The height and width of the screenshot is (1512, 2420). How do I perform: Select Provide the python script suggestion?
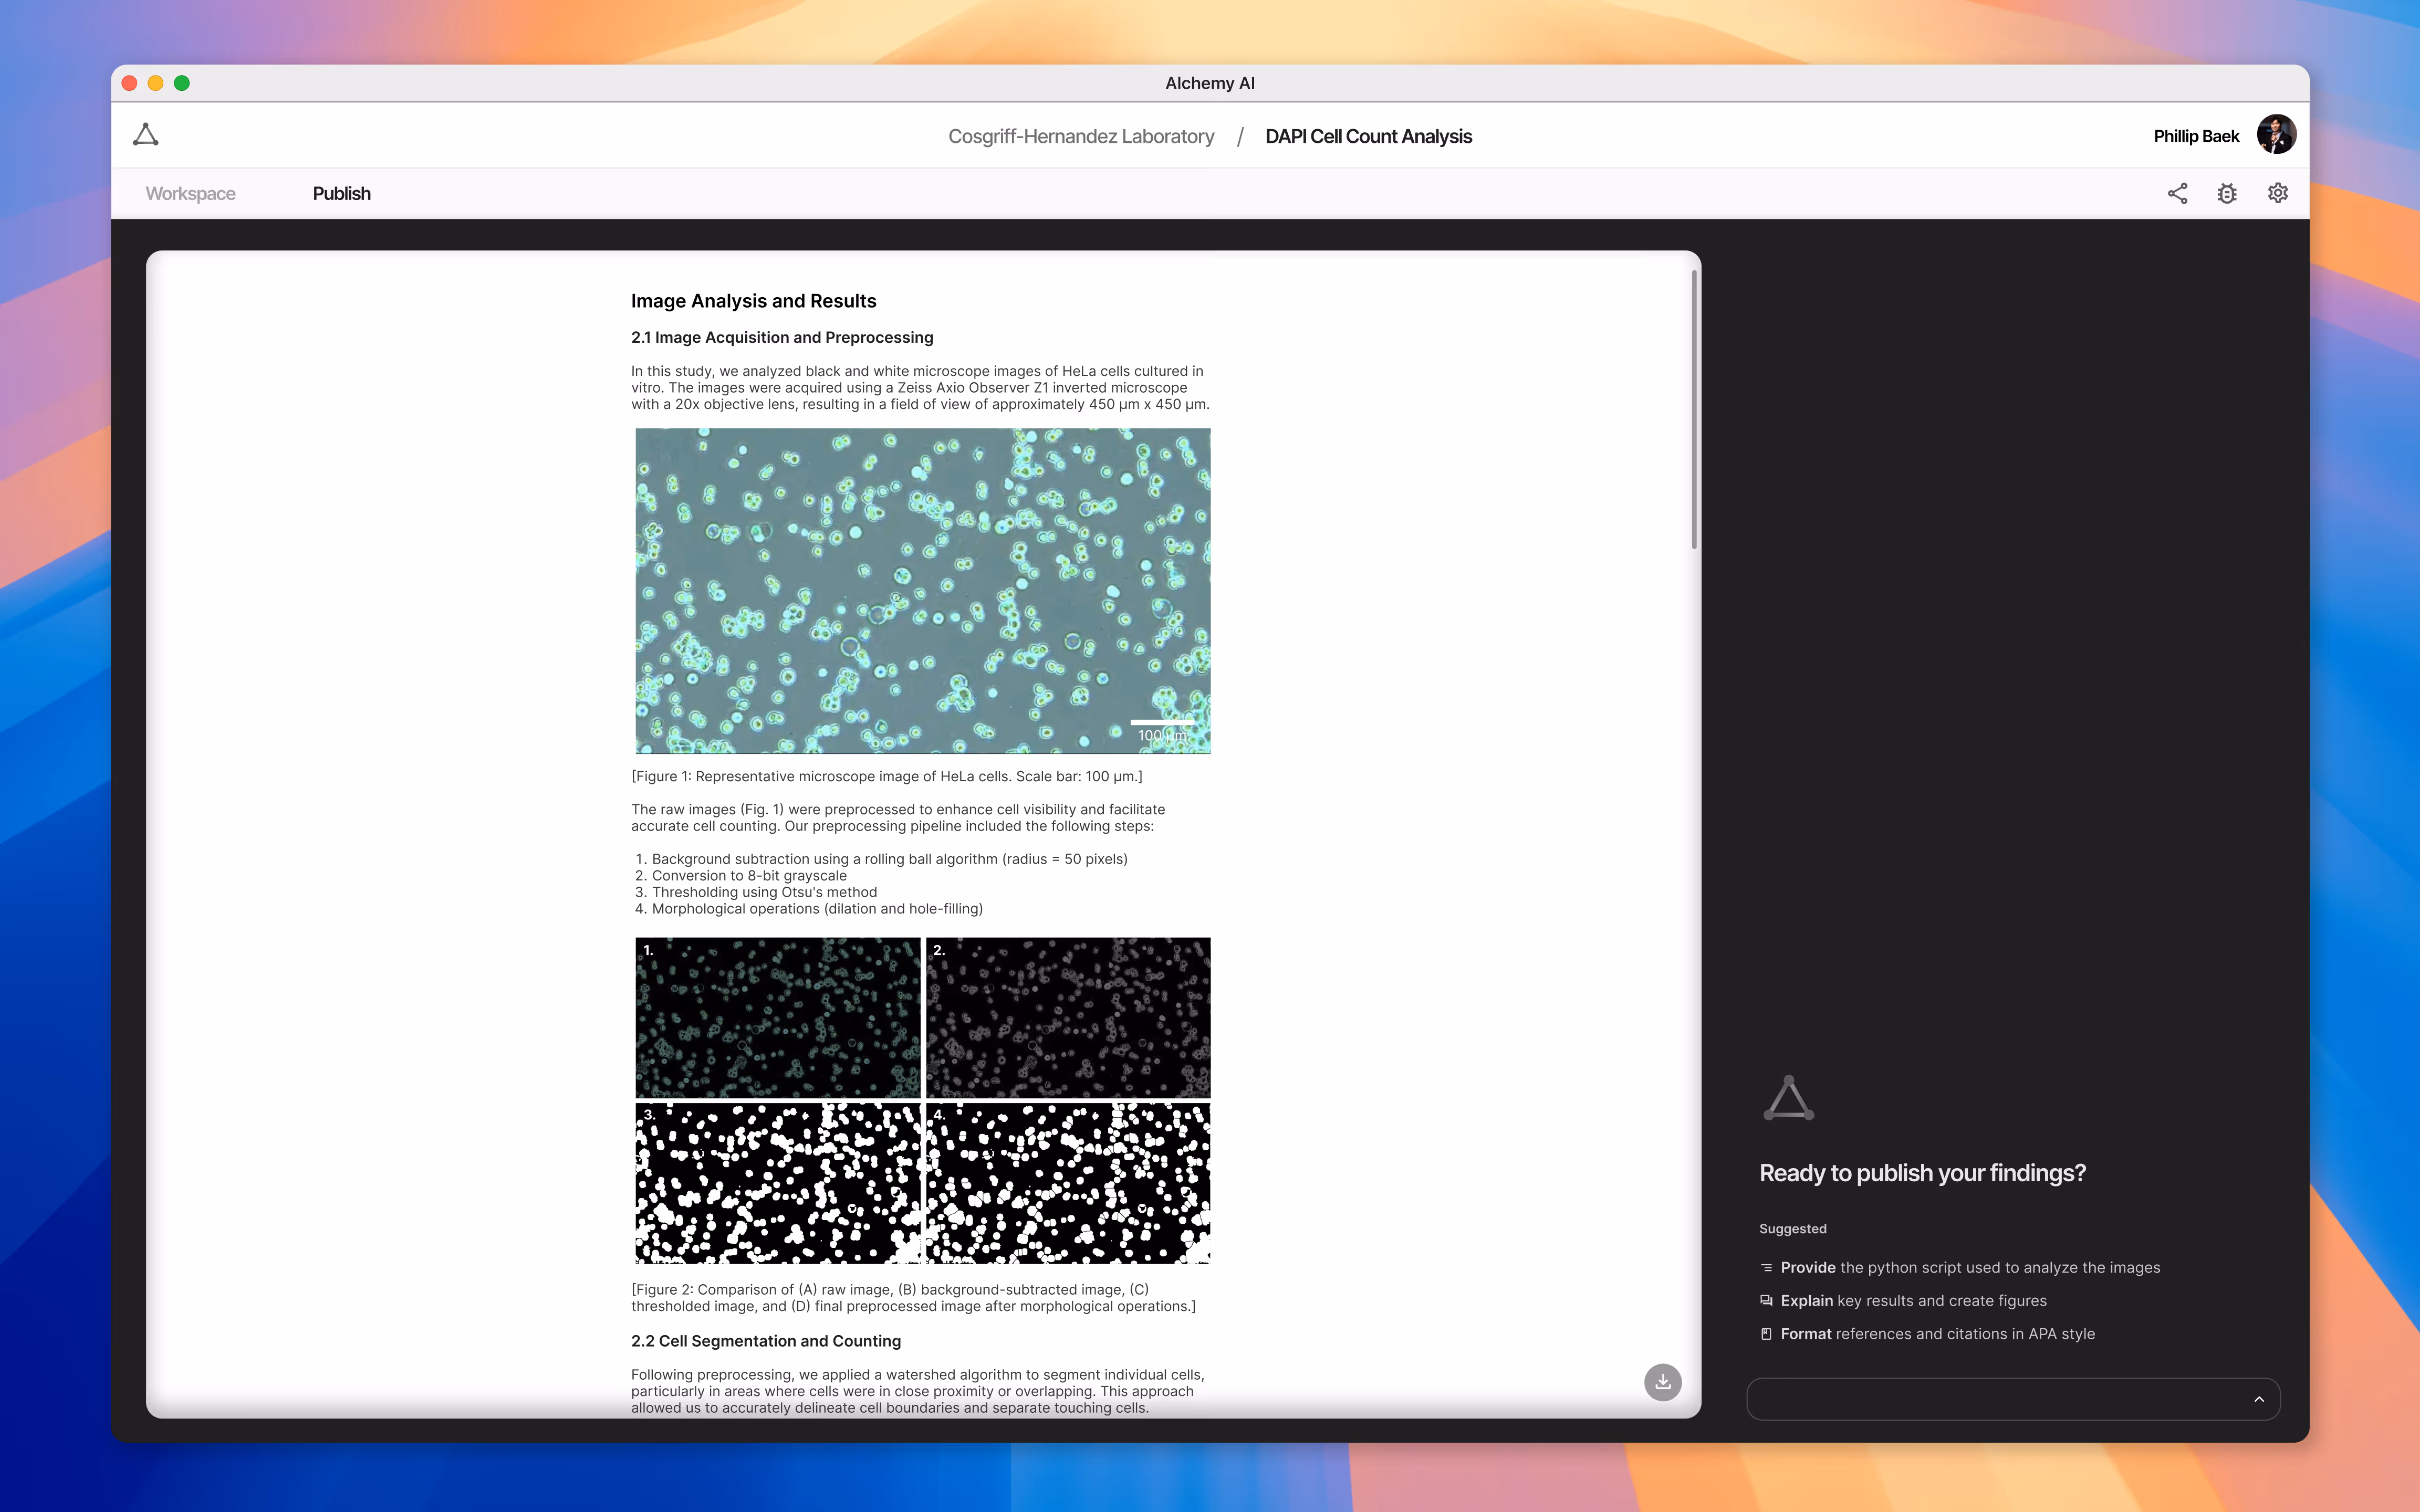coord(1969,1267)
